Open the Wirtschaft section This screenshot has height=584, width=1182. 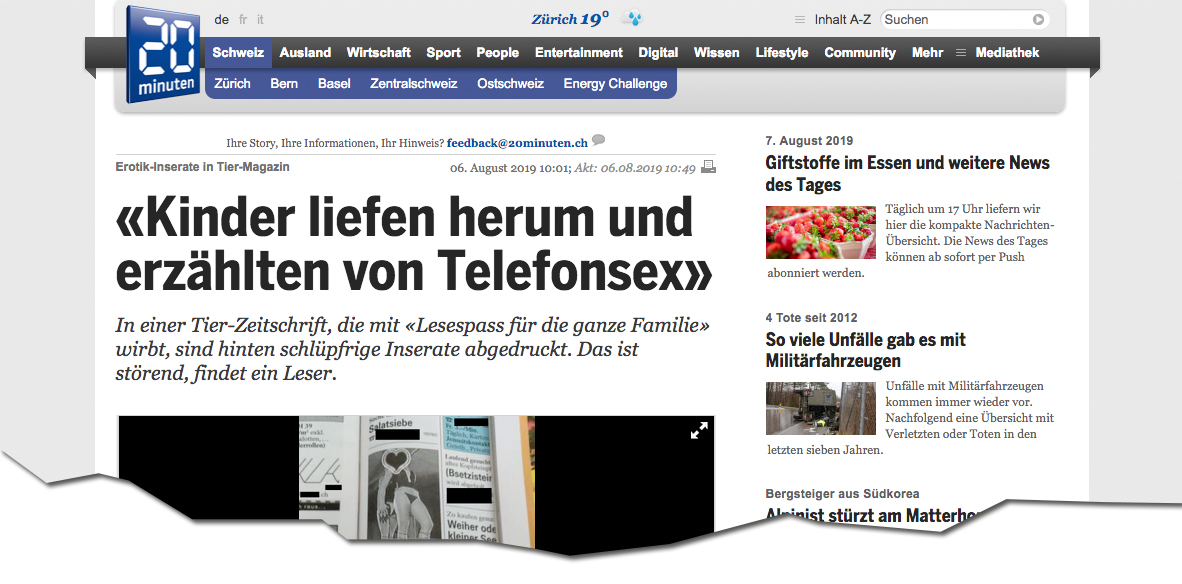click(378, 53)
